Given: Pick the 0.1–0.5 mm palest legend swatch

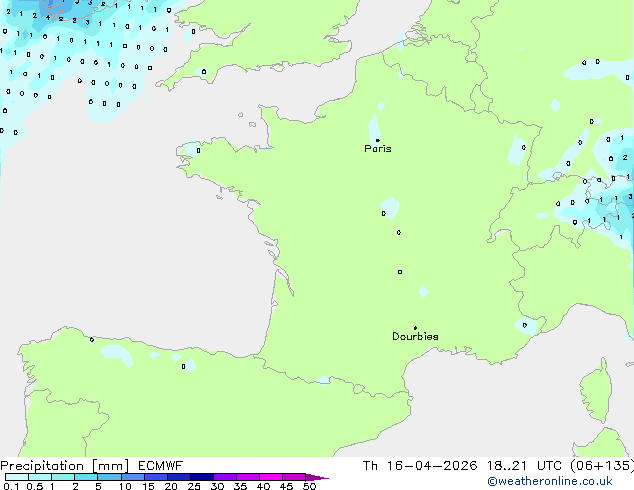Looking at the screenshot, I should pyautogui.click(x=17, y=477).
